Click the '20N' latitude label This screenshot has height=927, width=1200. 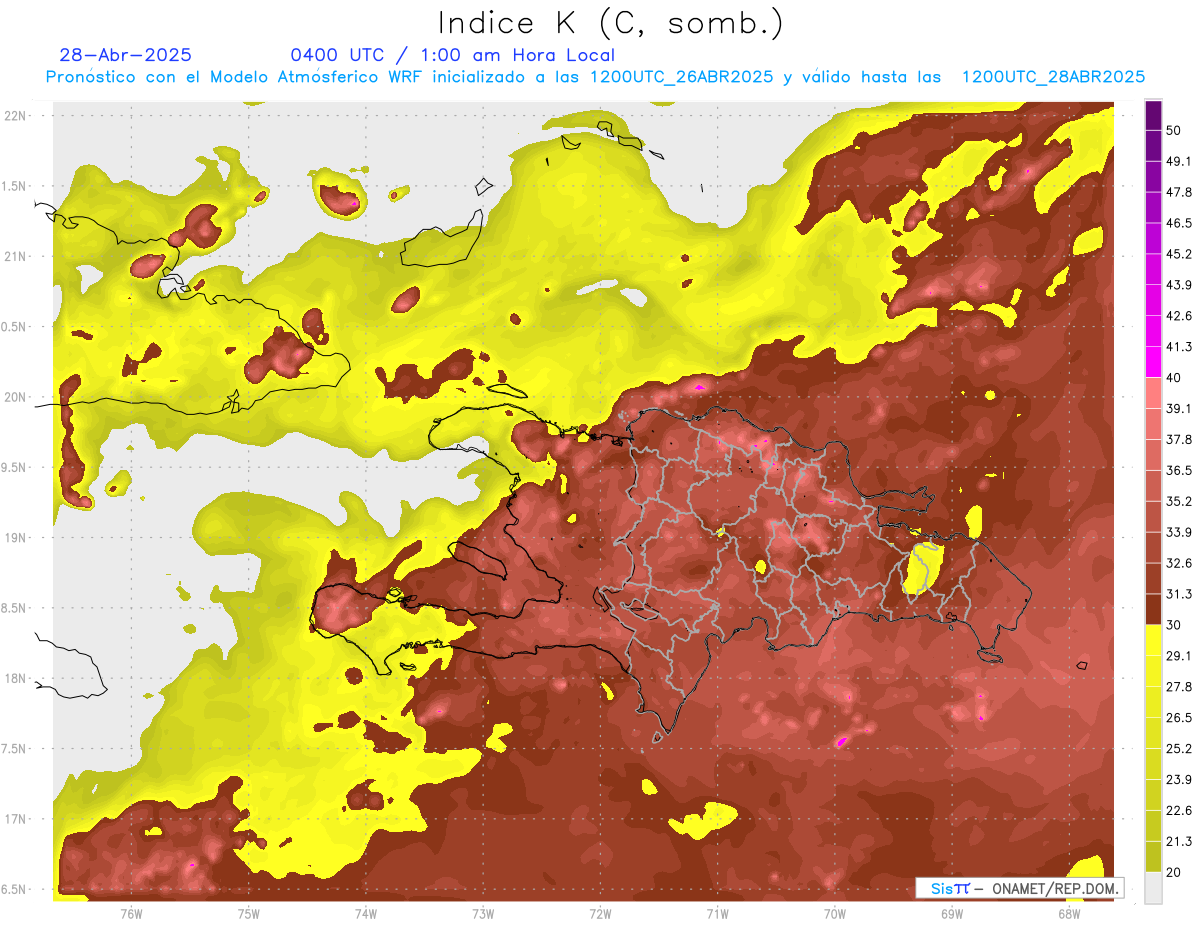click(x=14, y=397)
